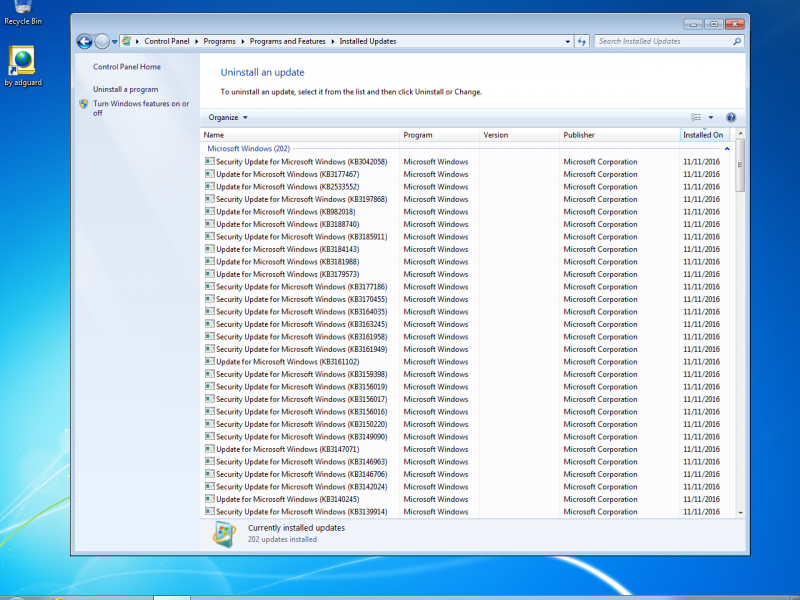Open the by adguard desktop shortcut
800x600 pixels.
tap(23, 66)
